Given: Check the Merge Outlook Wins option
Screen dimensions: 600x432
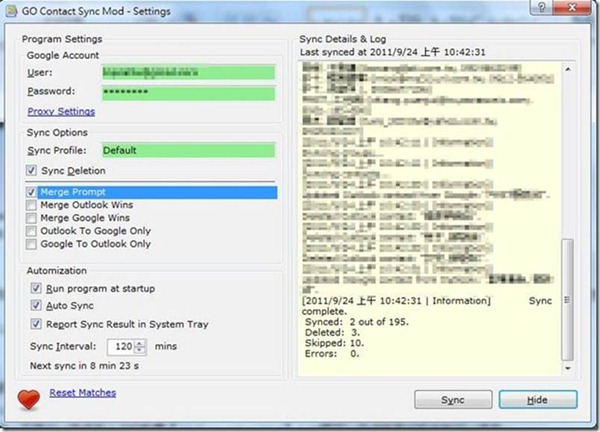Looking at the screenshot, I should [31, 205].
